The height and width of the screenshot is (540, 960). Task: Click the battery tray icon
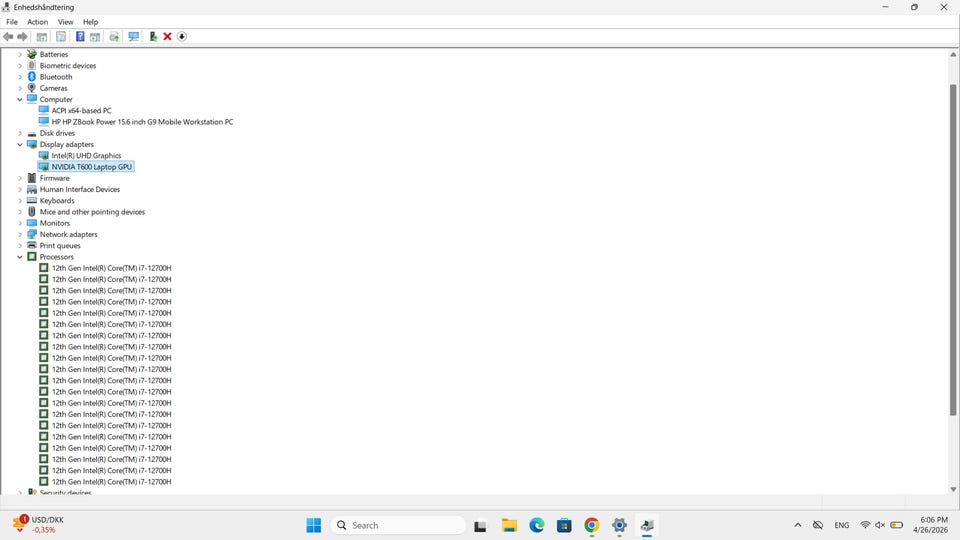tap(897, 525)
